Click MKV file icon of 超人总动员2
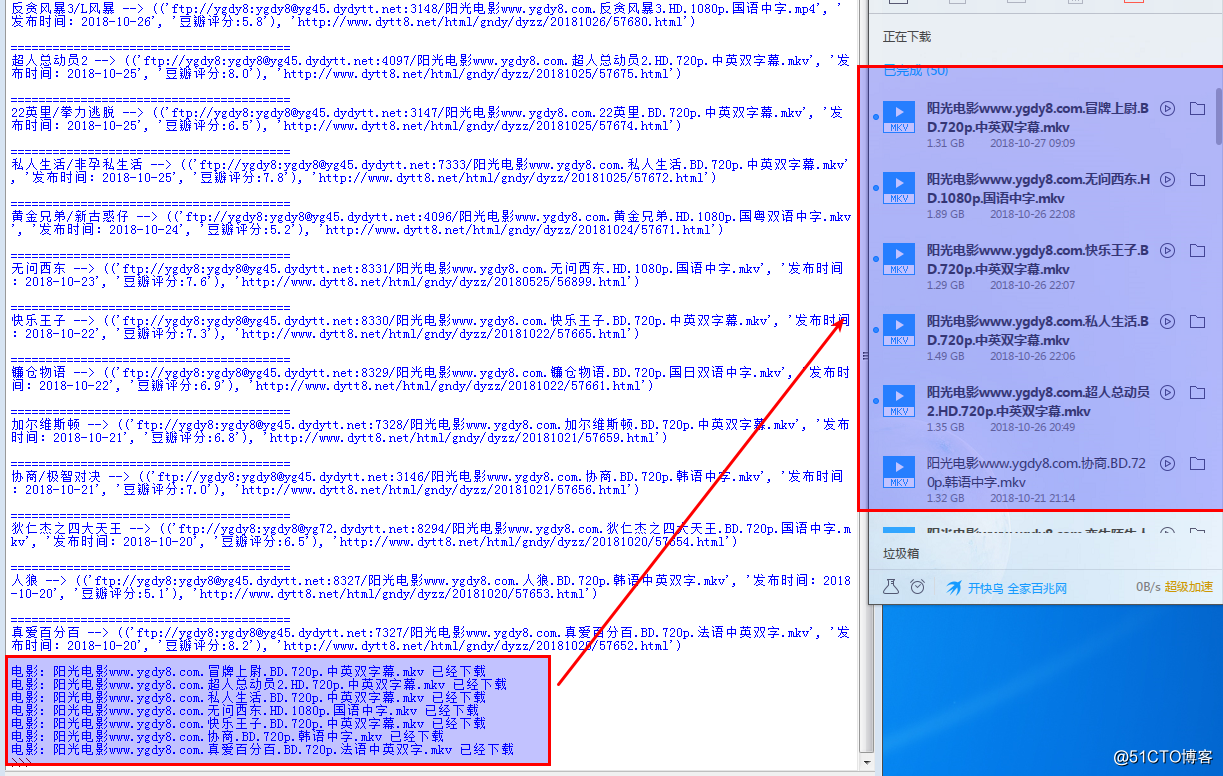 [899, 401]
